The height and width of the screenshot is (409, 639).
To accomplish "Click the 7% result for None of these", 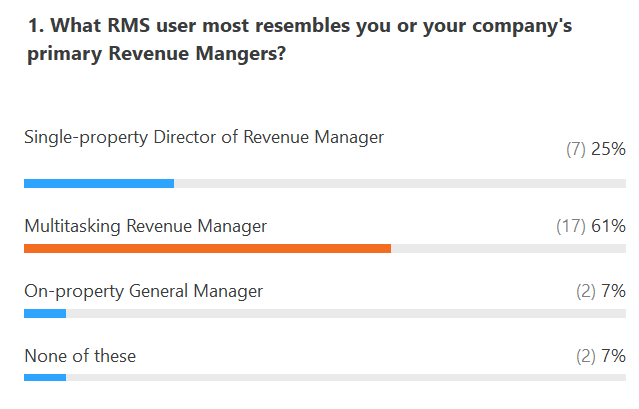I will click(x=613, y=356).
